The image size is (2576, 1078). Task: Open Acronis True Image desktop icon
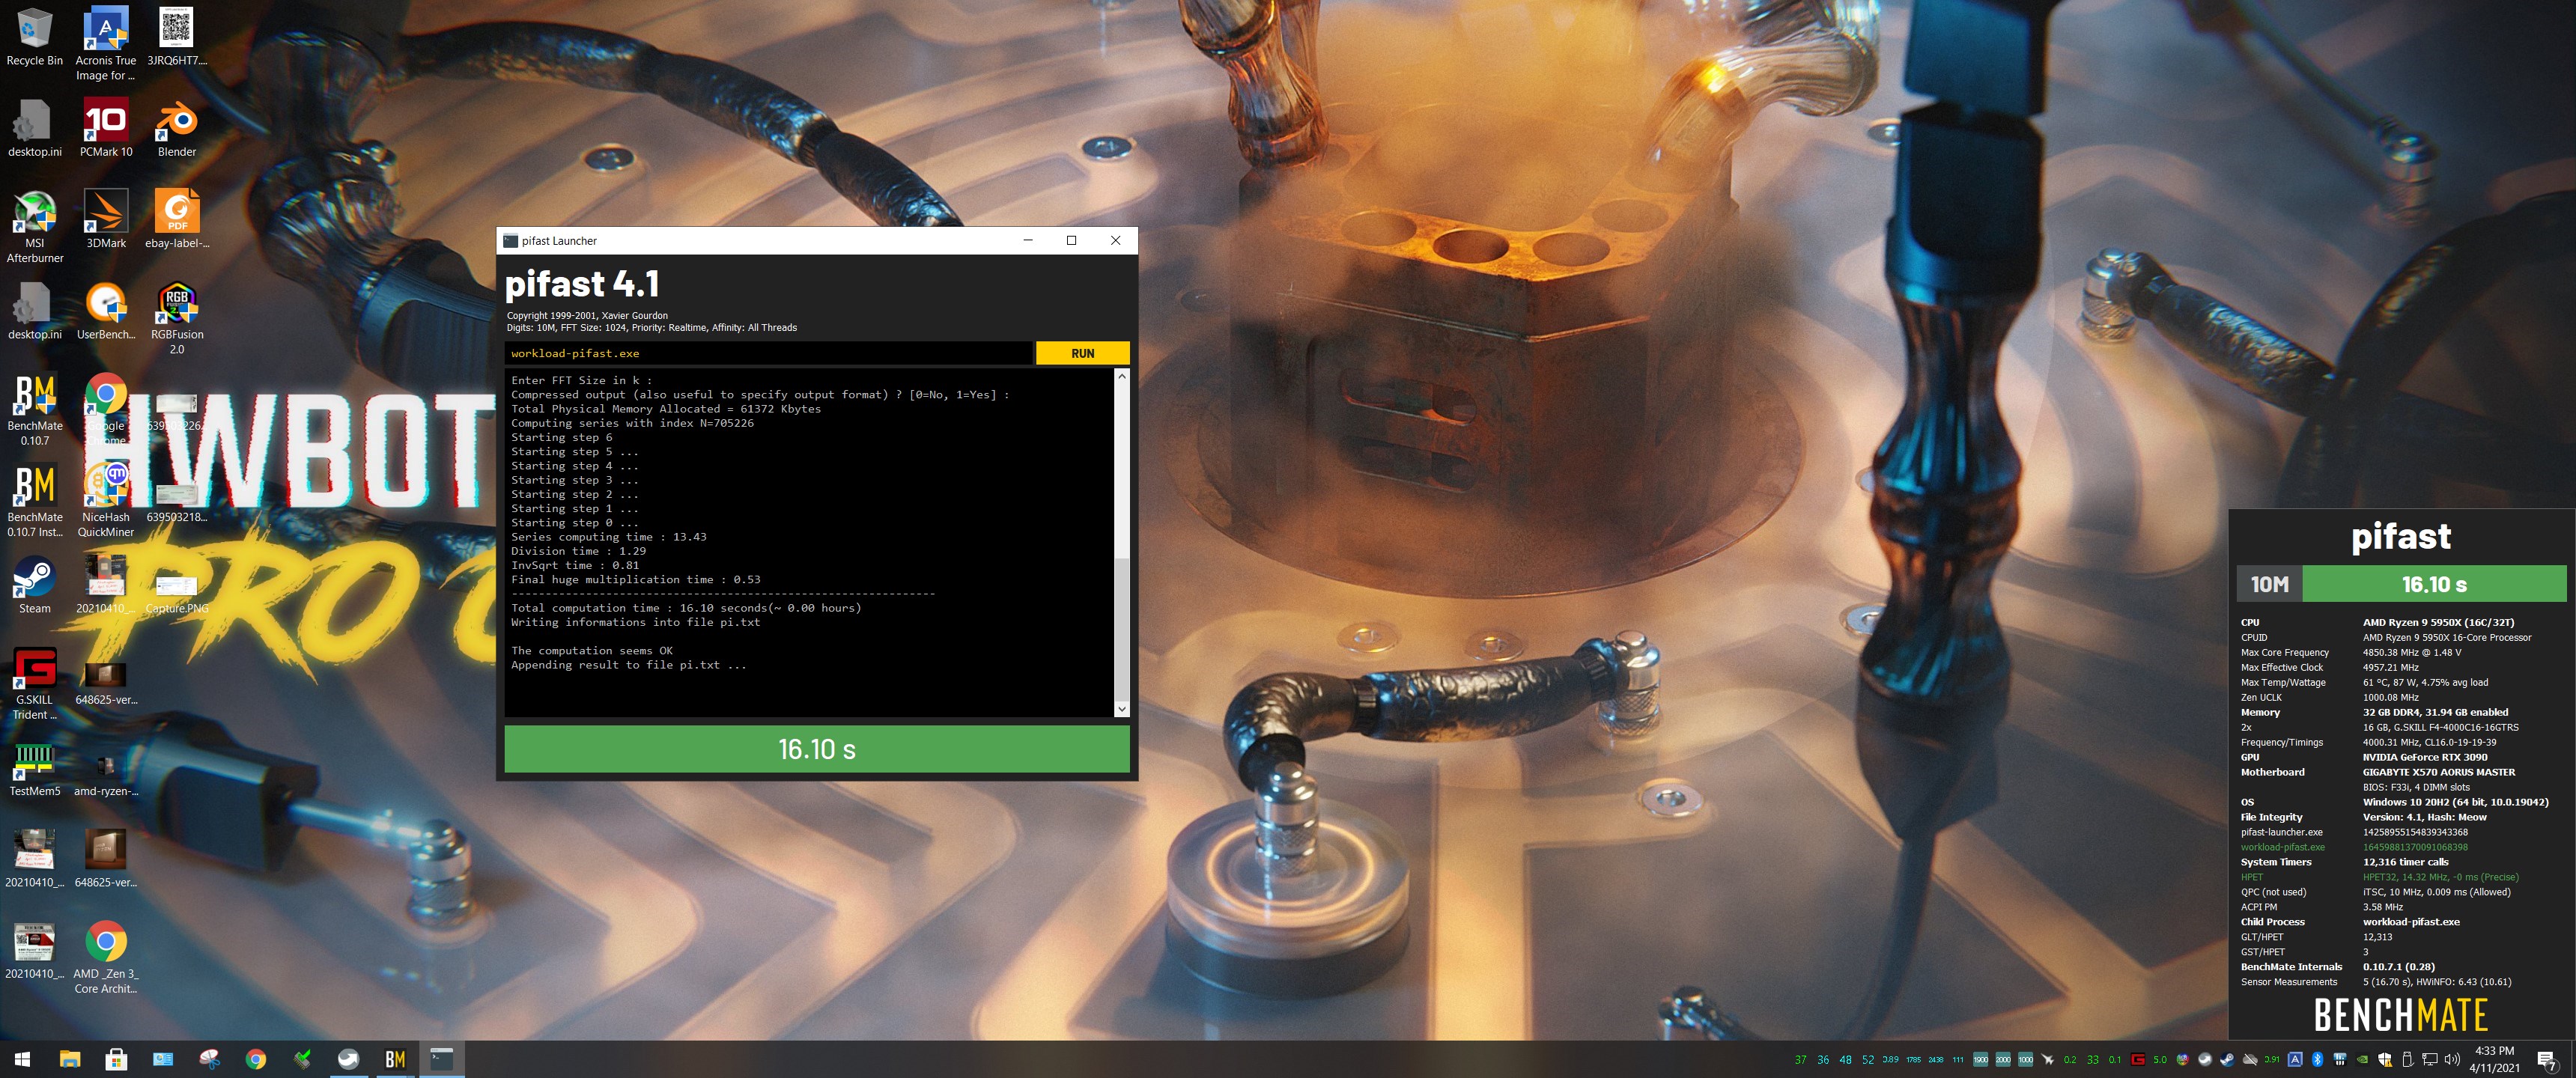[x=106, y=43]
